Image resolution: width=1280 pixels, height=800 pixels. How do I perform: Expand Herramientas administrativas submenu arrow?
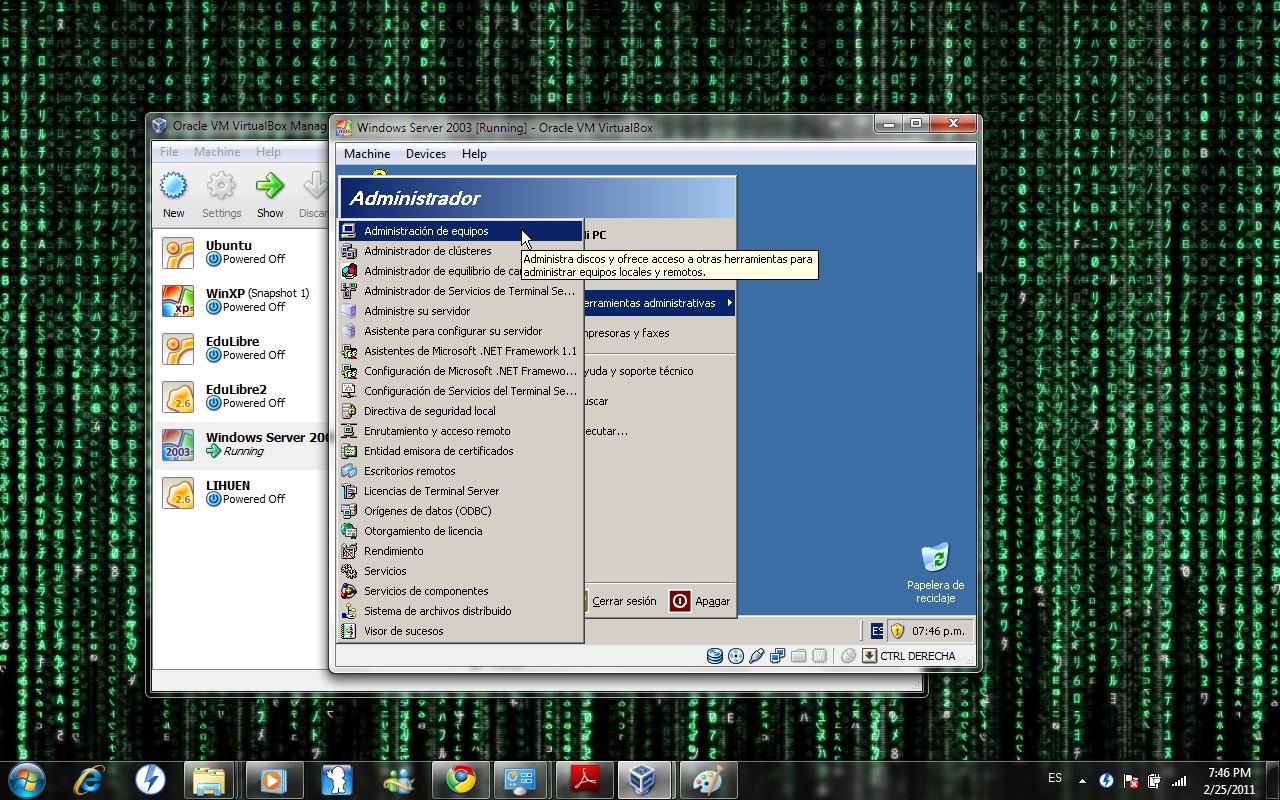pyautogui.click(x=729, y=303)
